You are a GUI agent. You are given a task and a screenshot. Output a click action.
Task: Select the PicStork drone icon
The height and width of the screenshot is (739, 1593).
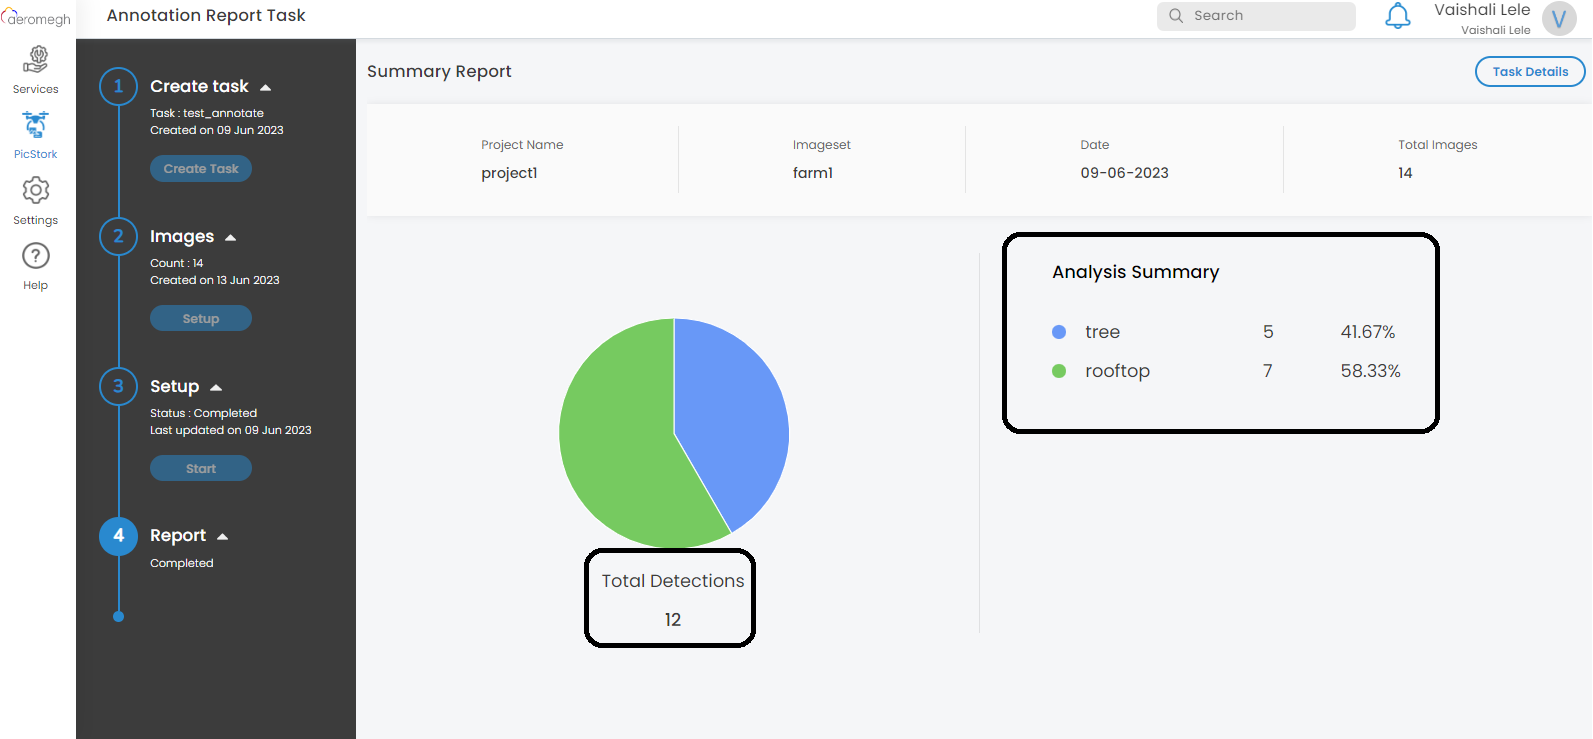click(x=36, y=126)
